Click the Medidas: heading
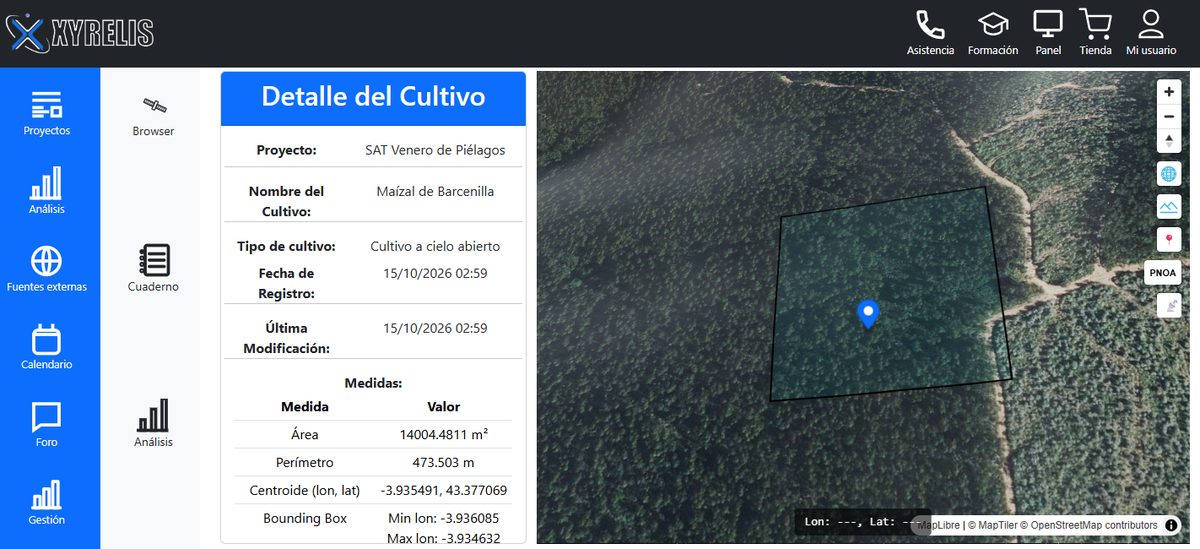Image resolution: width=1200 pixels, height=549 pixels. [373, 383]
